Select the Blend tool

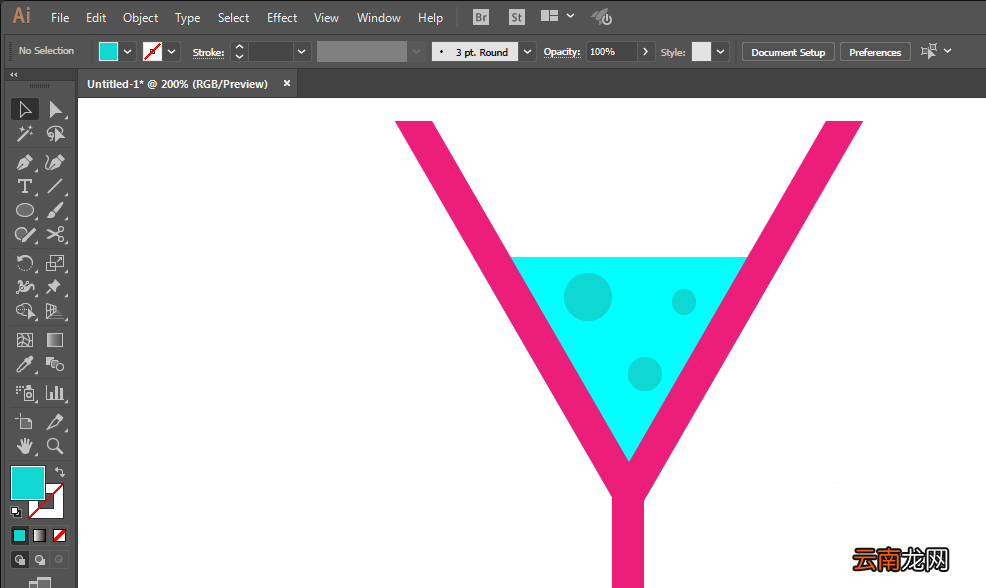[55, 364]
